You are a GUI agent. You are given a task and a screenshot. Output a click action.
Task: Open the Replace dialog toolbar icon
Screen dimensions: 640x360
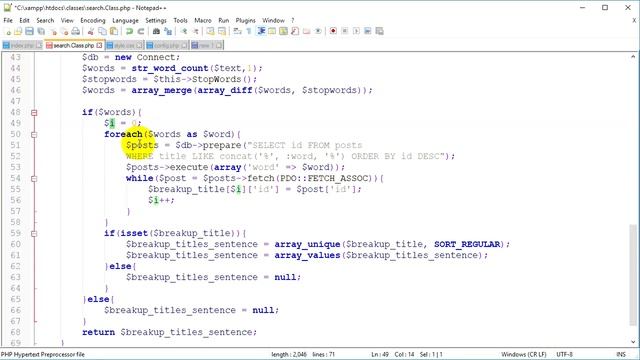point(168,31)
